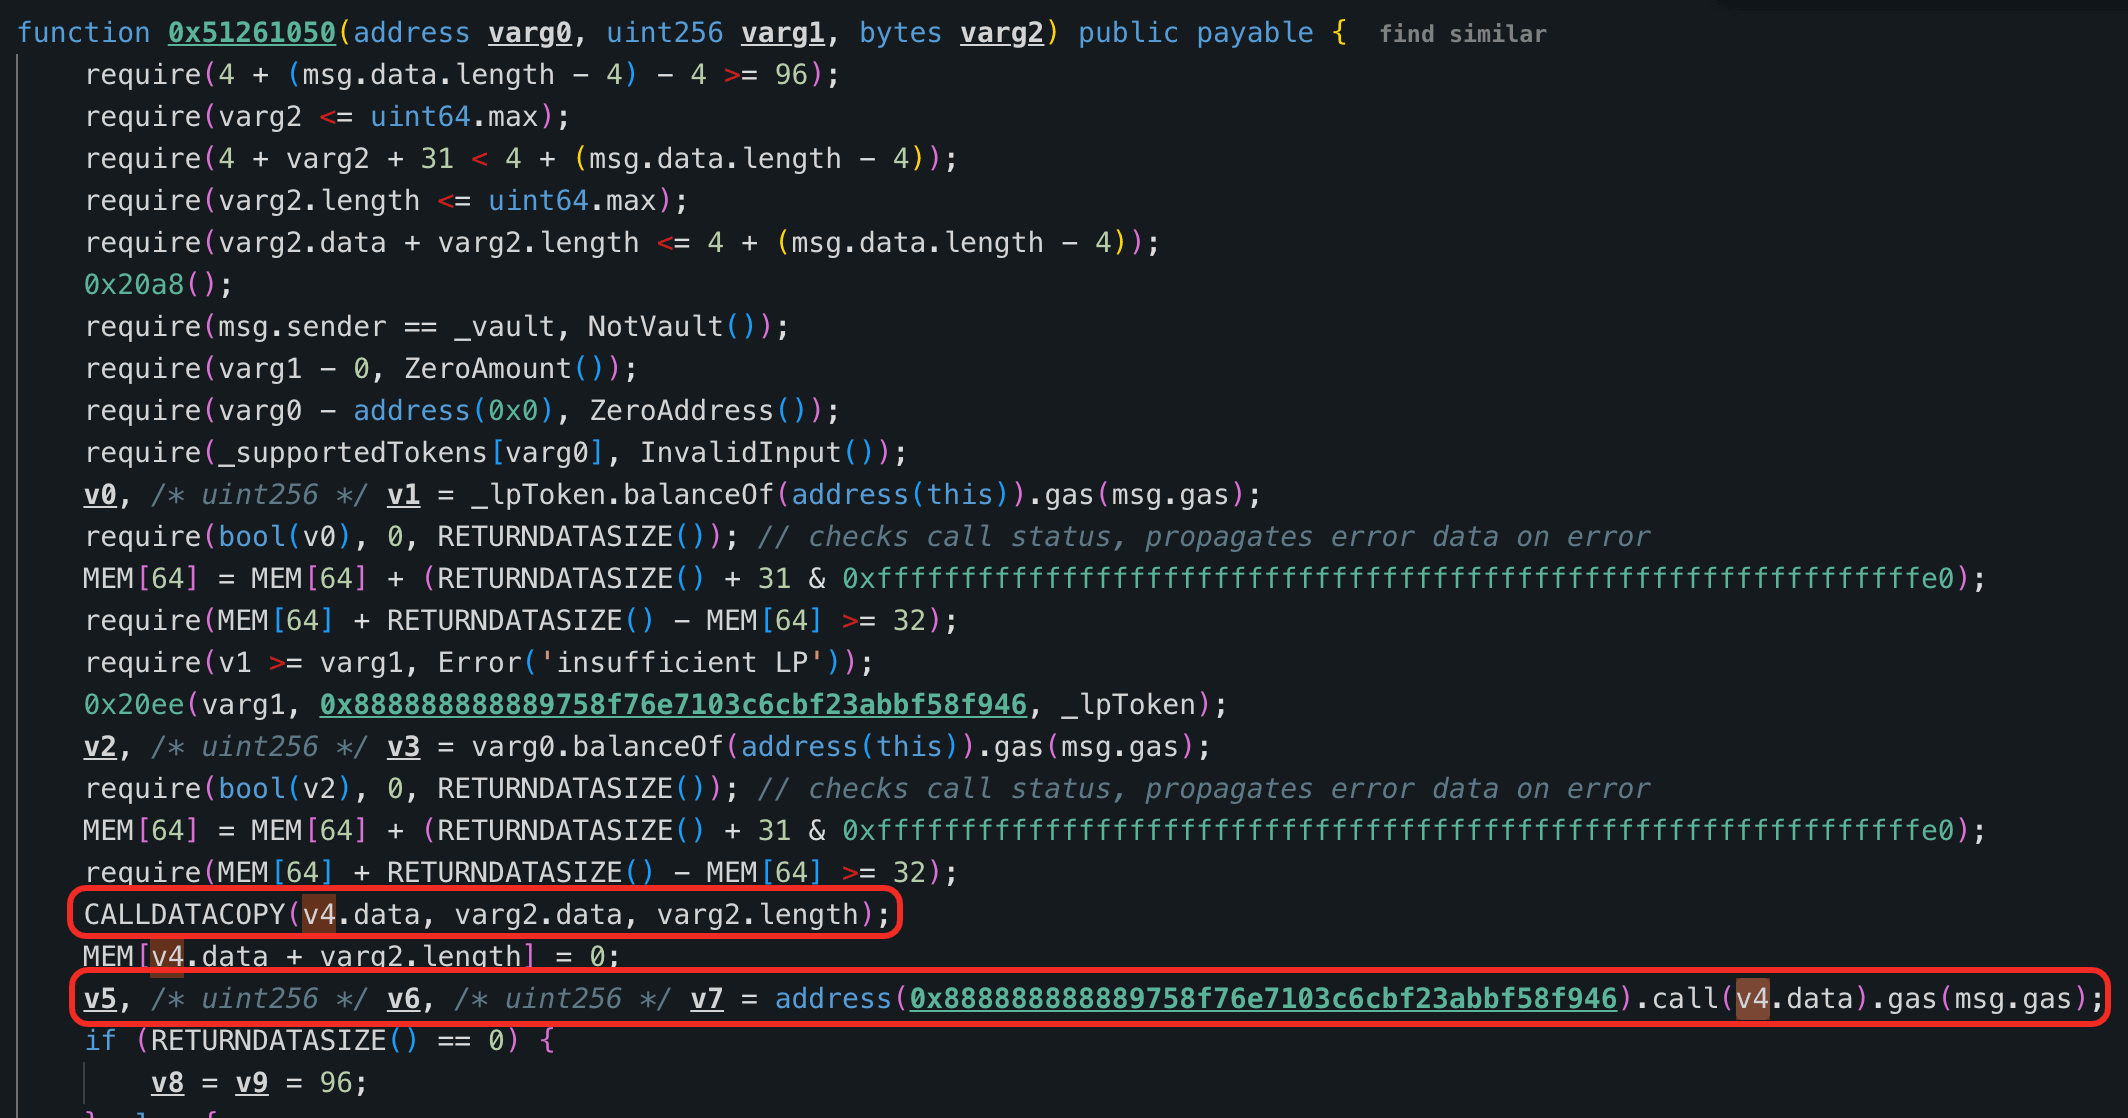Click variable v2 declaration
The width and height of the screenshot is (2128, 1118).
(x=100, y=747)
